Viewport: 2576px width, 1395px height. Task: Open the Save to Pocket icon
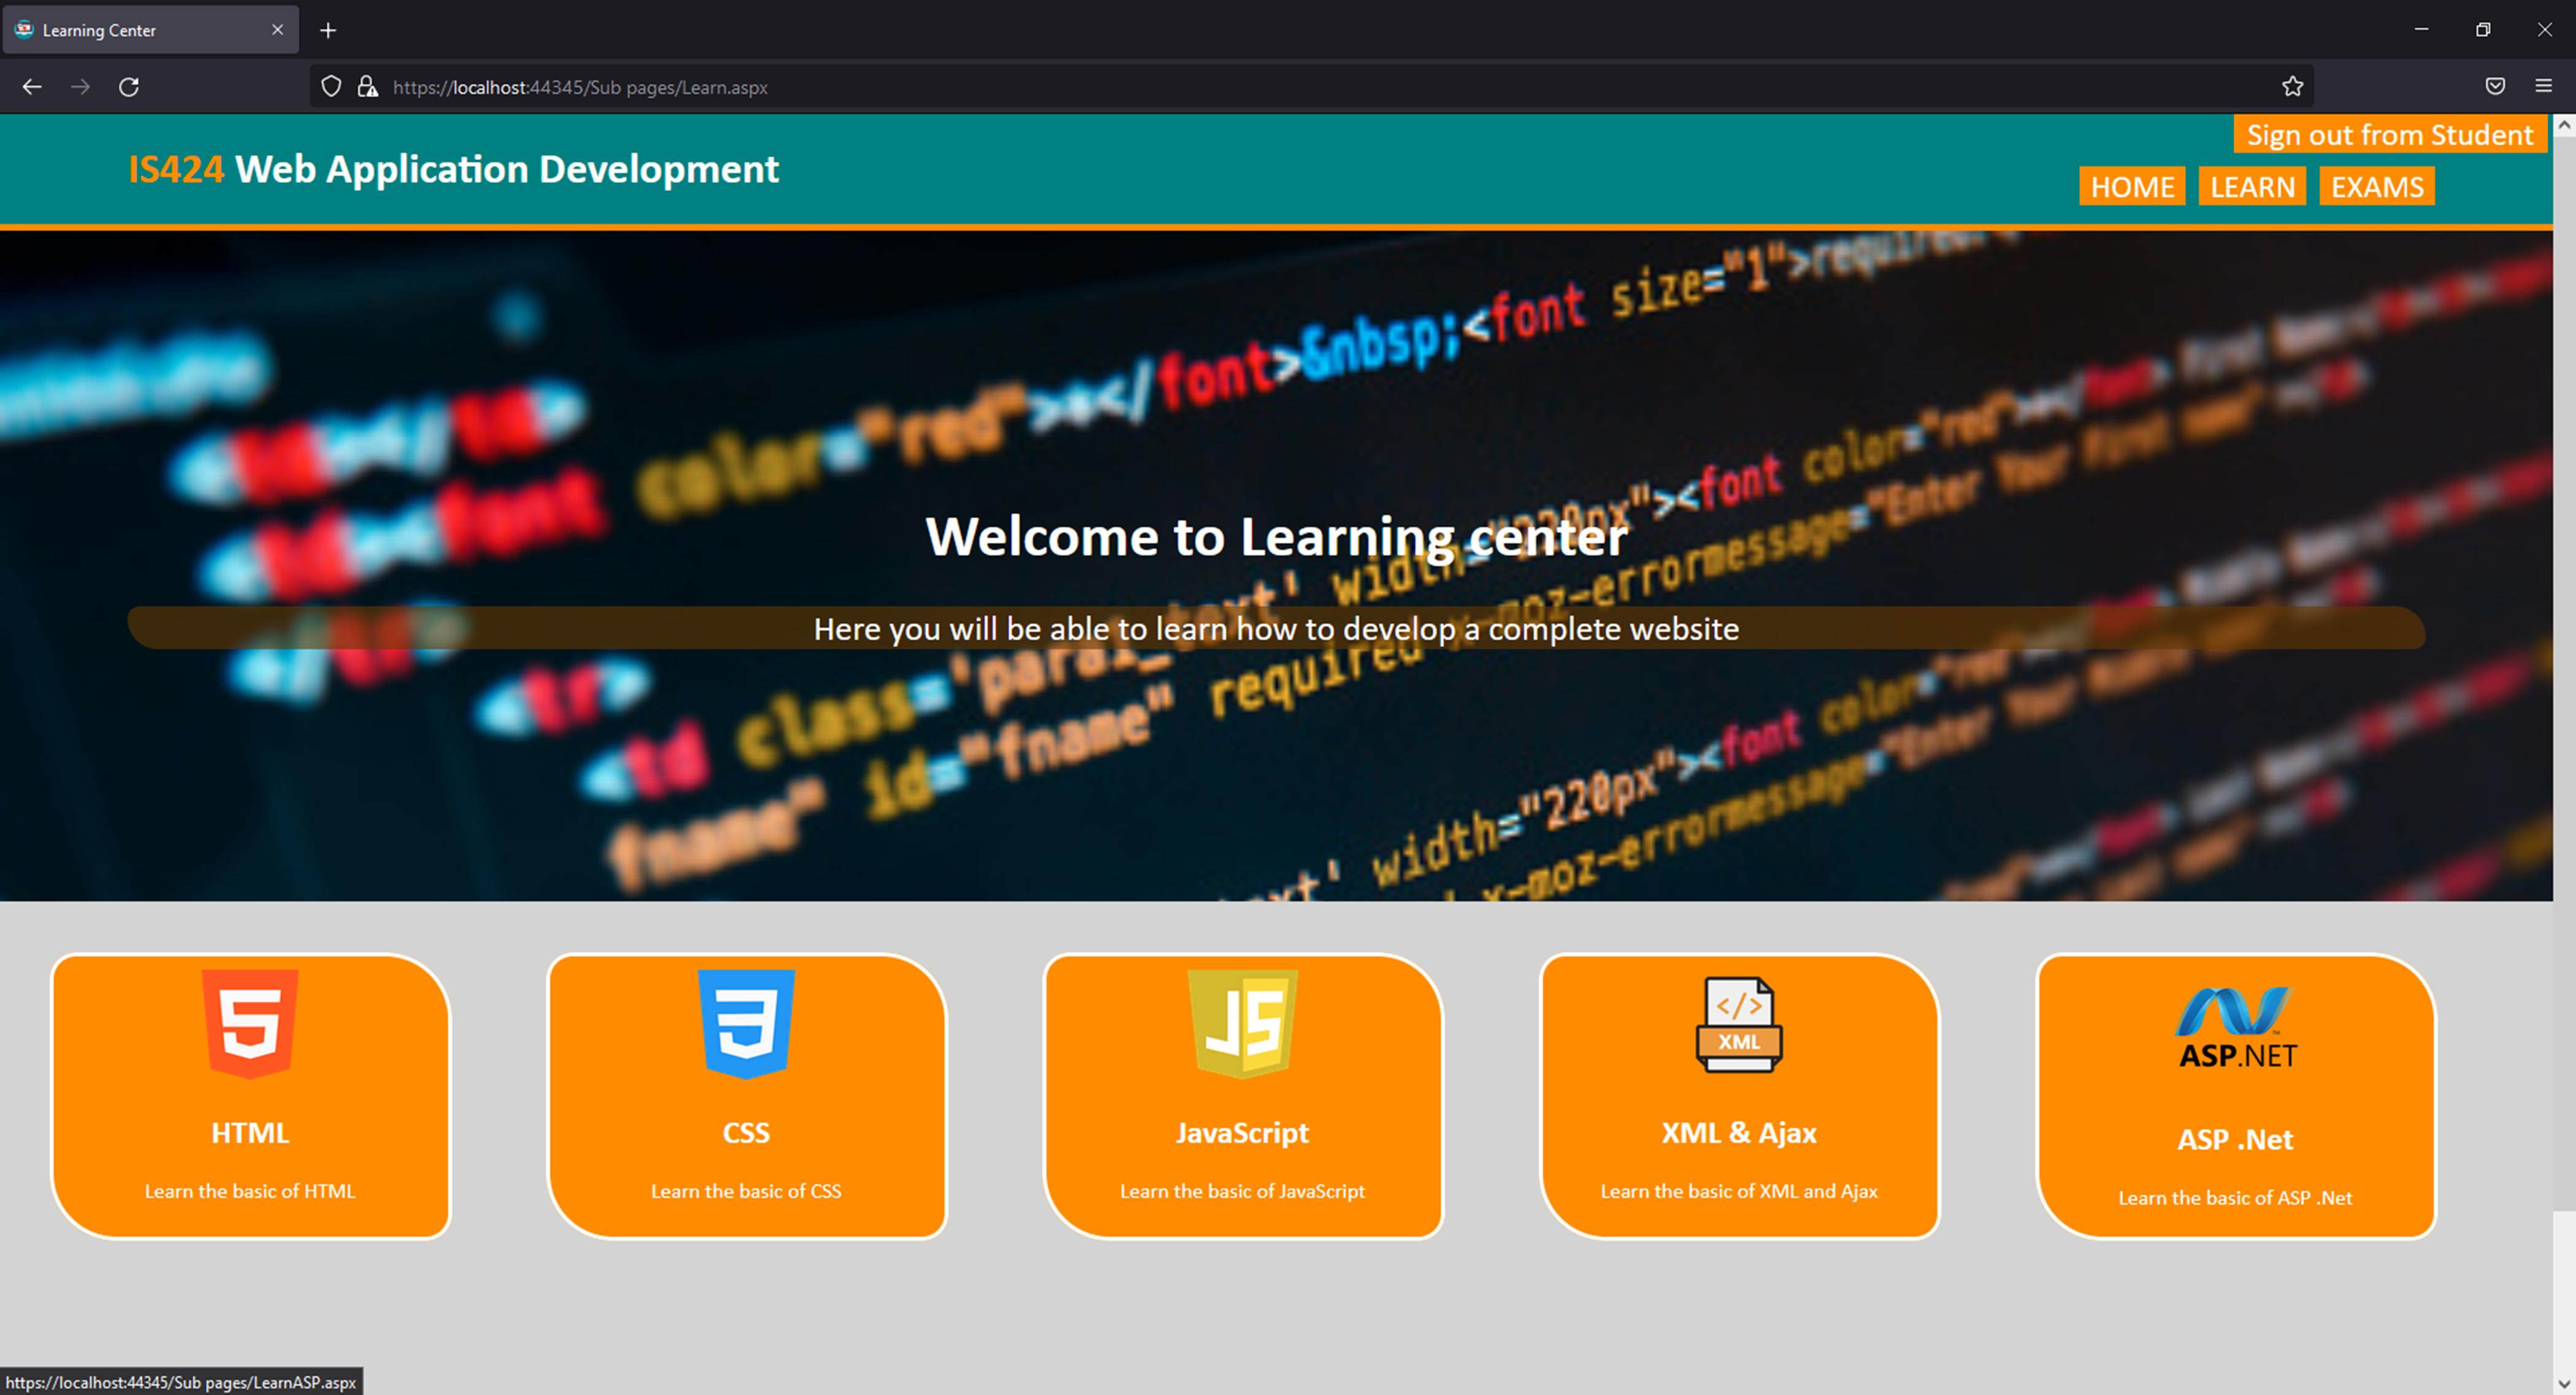pyautogui.click(x=2495, y=87)
